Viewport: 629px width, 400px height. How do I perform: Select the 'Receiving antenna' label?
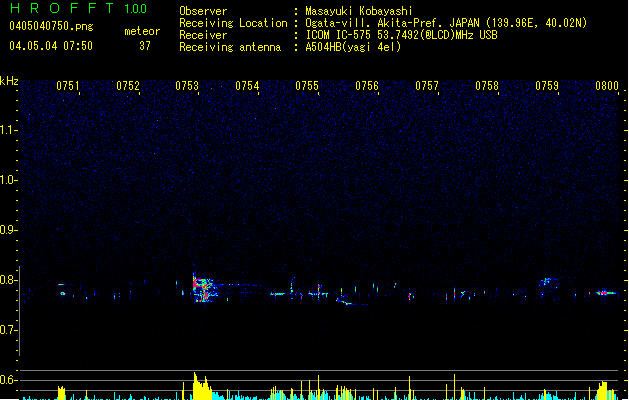pyautogui.click(x=230, y=47)
